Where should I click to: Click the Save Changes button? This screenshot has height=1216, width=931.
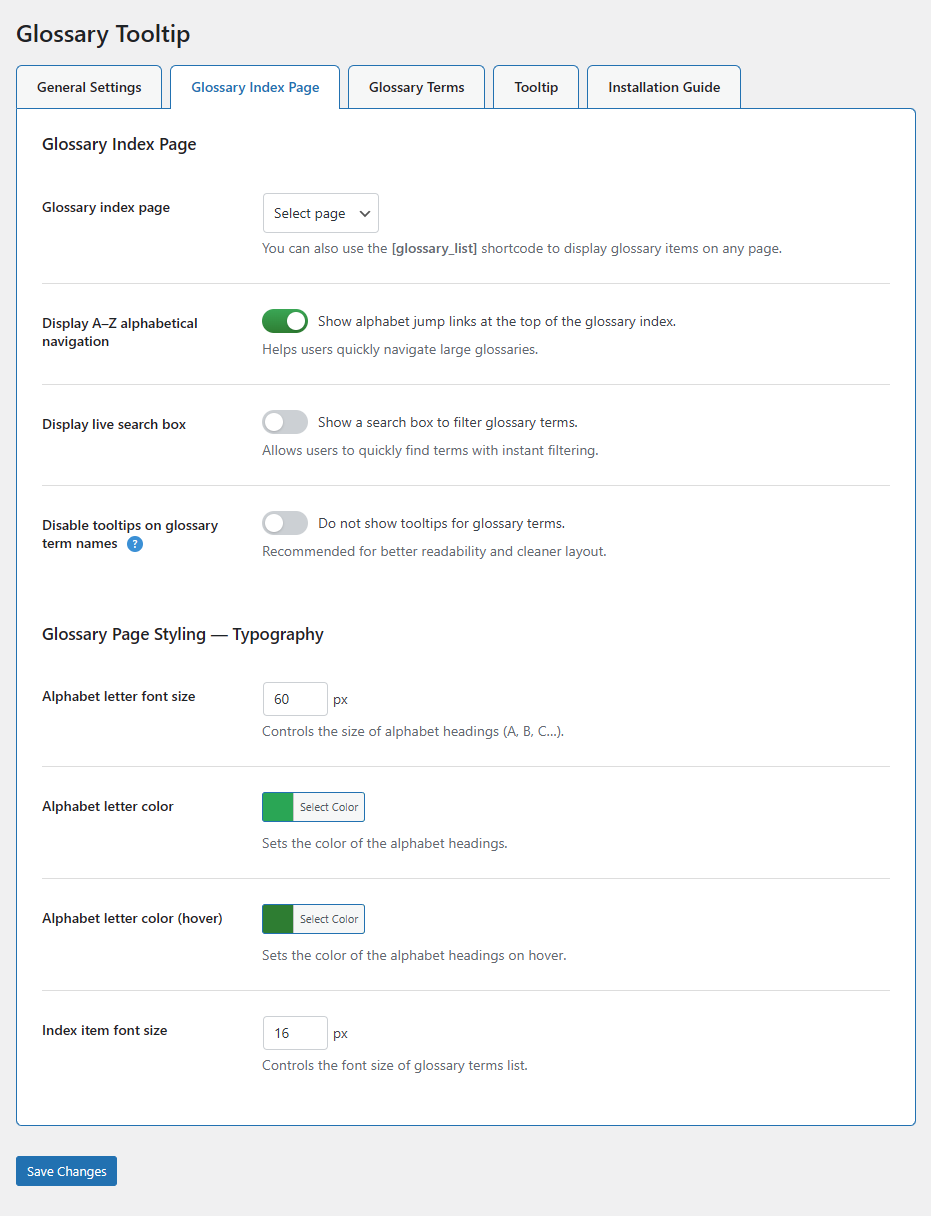click(x=66, y=1171)
